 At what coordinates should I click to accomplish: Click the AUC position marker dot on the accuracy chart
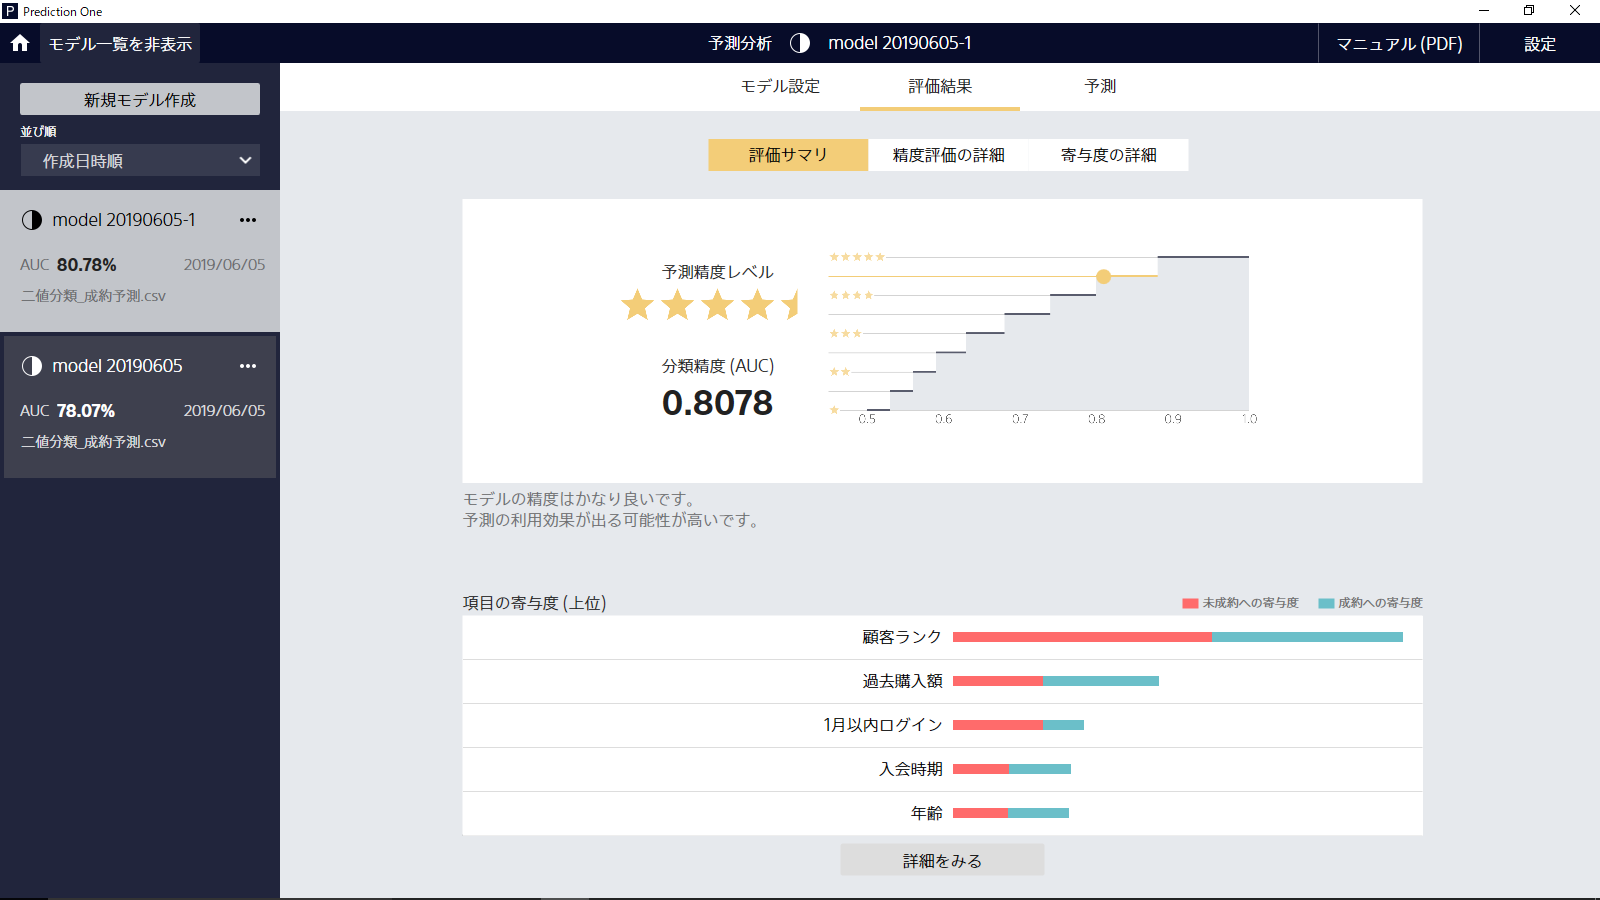coord(1104,277)
